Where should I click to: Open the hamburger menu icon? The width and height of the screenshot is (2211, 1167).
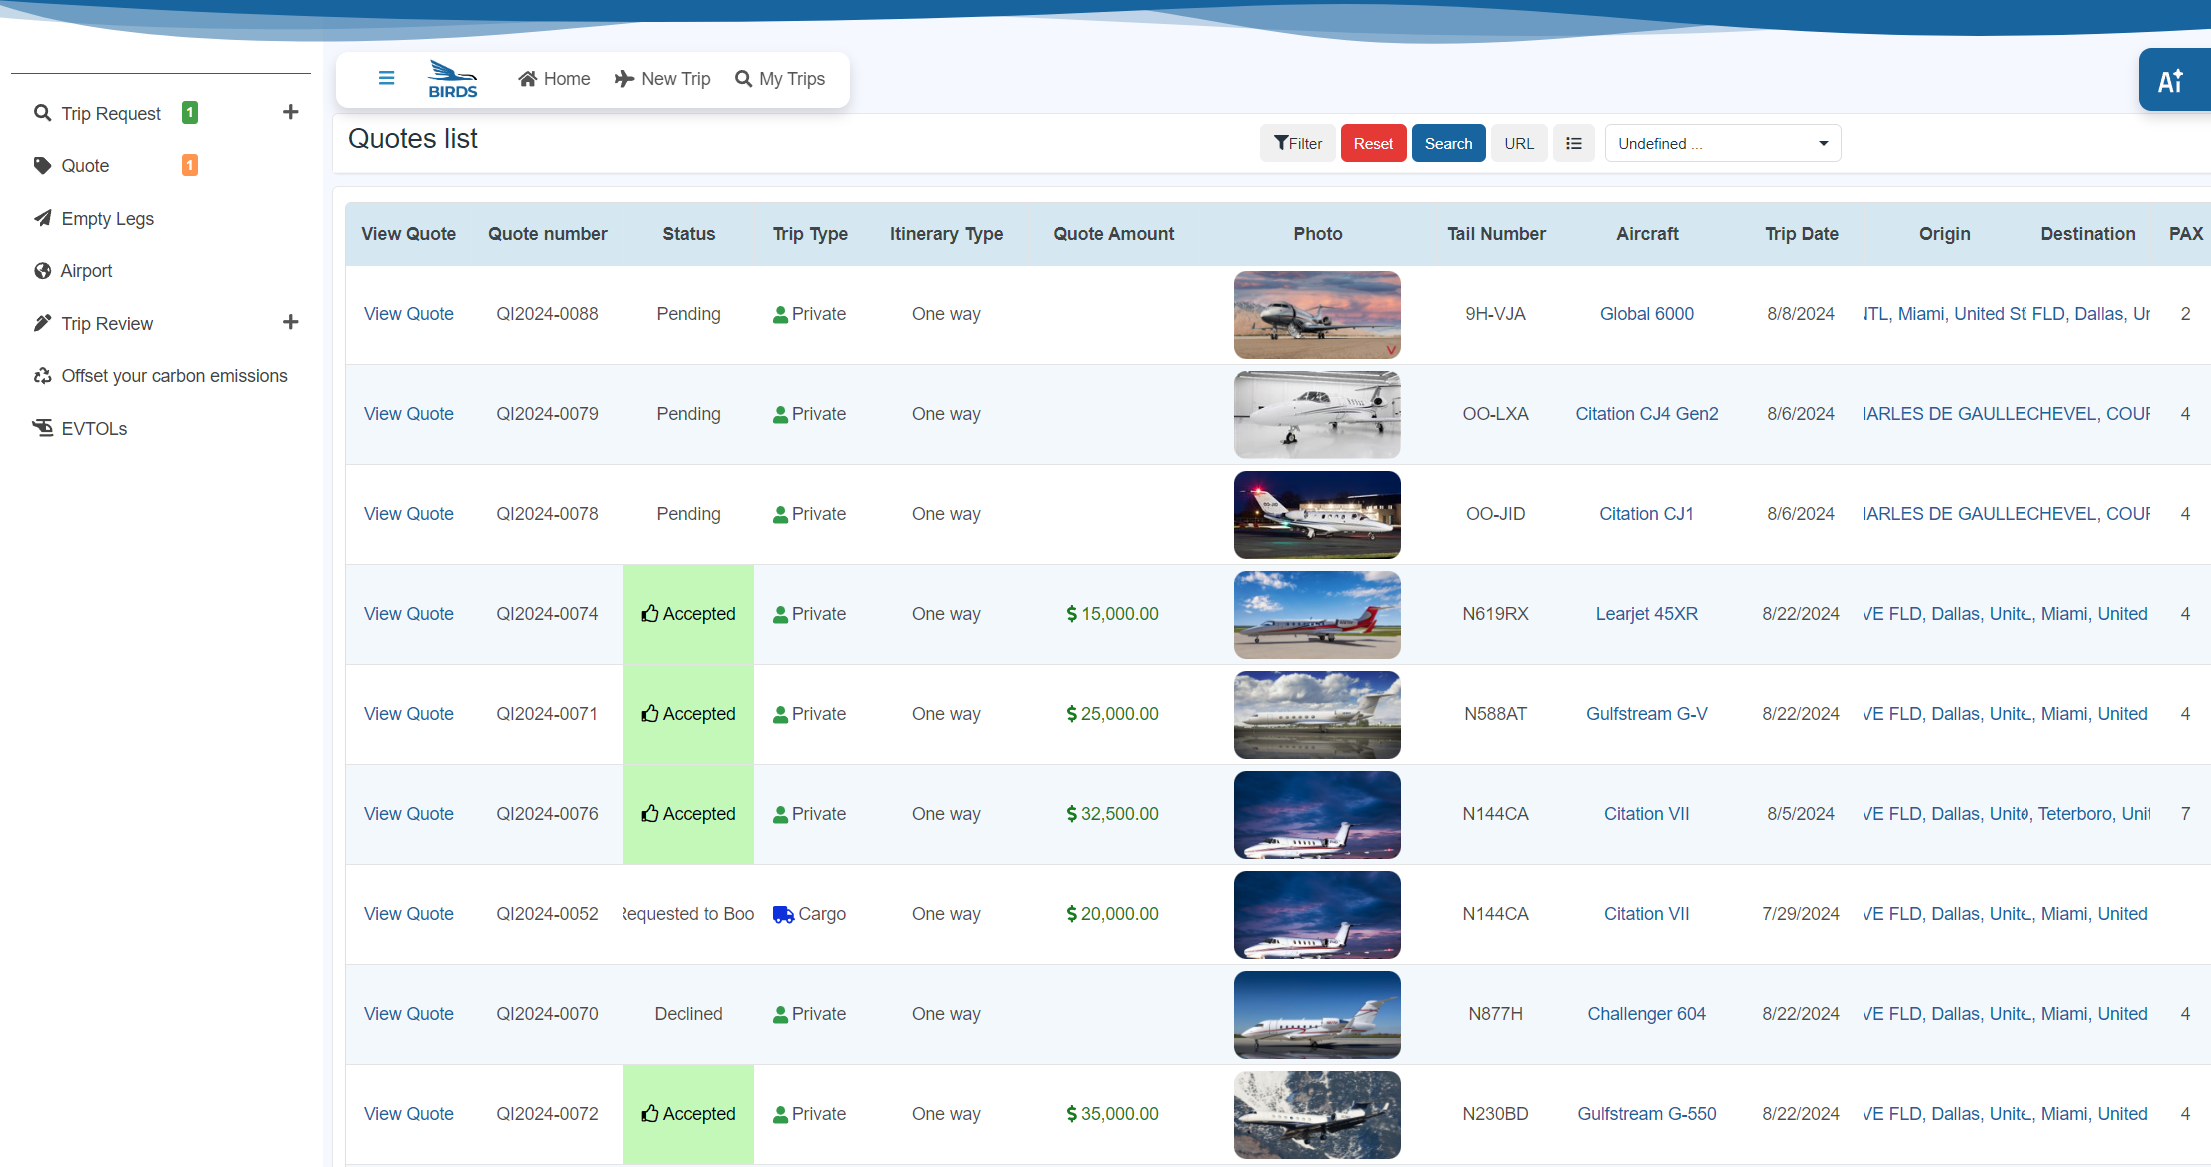point(386,78)
